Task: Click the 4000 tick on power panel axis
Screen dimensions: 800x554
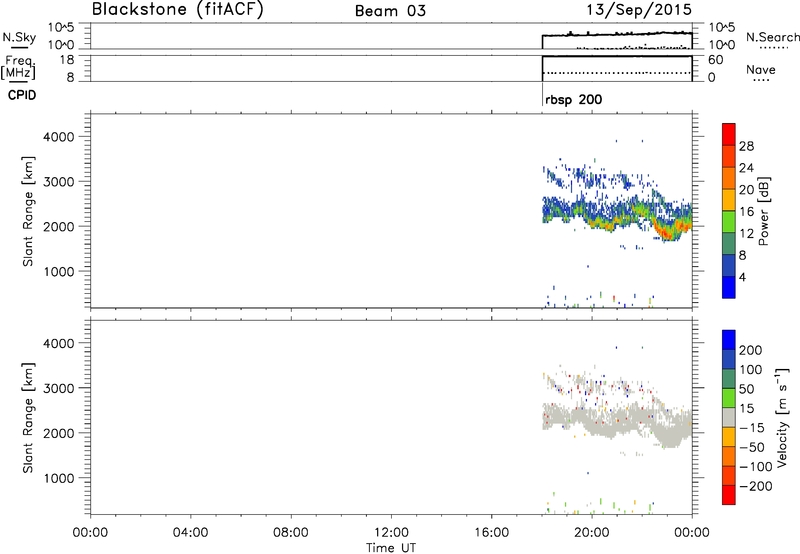Action: 59,137
